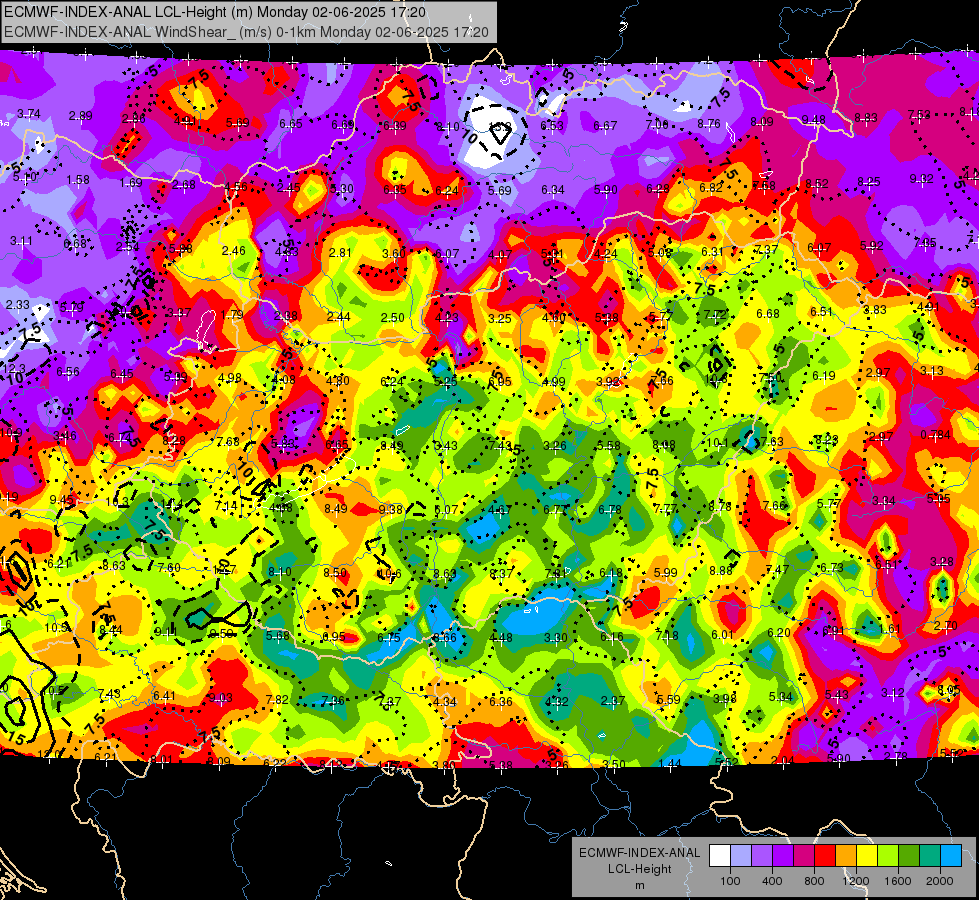Click the legend tick label '2000'

tap(940, 881)
